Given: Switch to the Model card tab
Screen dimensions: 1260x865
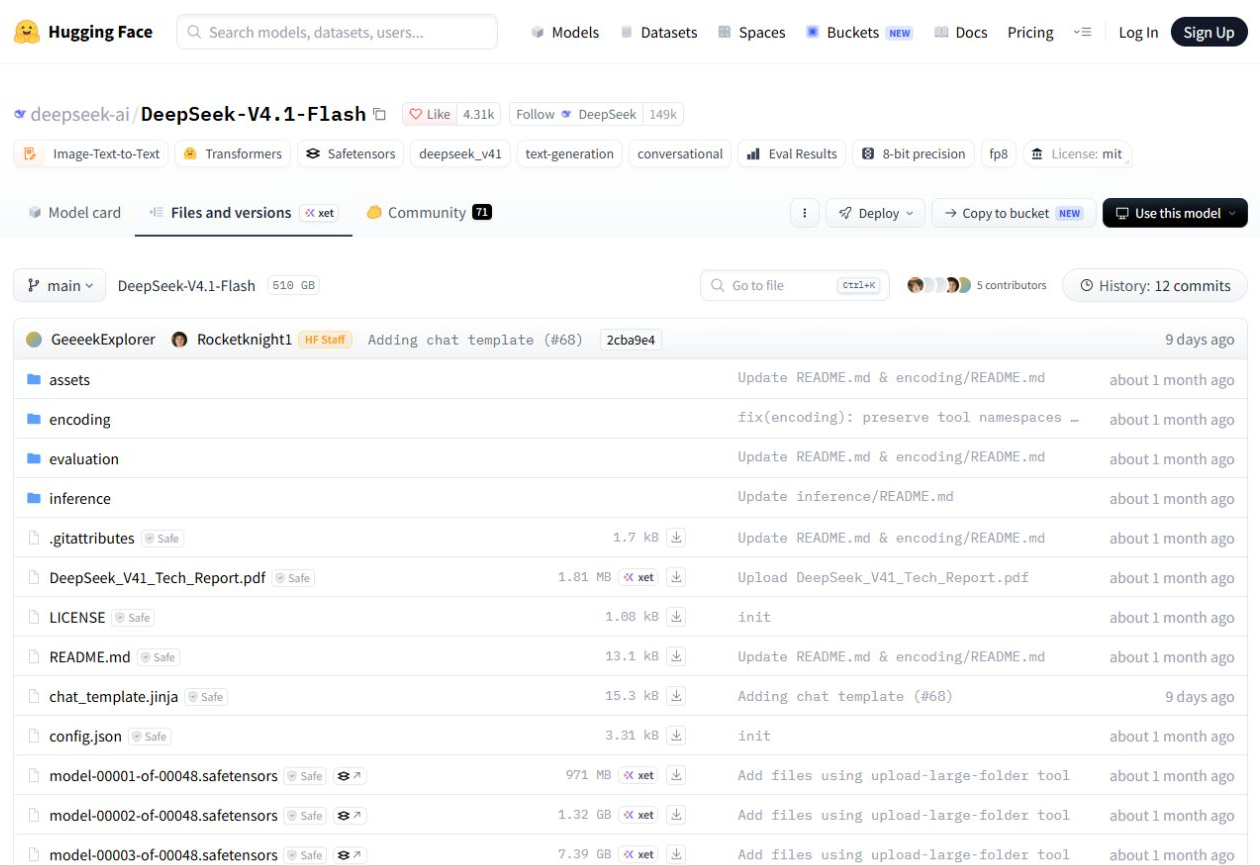Looking at the screenshot, I should tap(74, 212).
